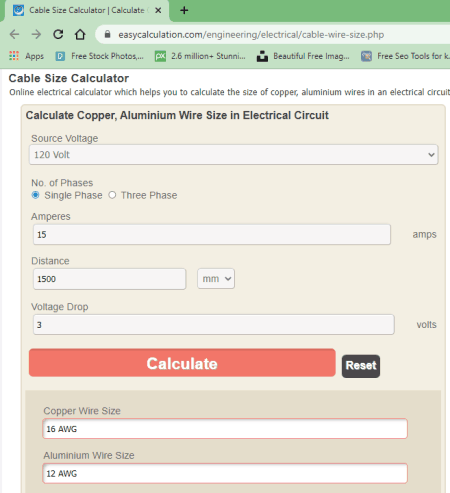
Task: Reload the page with the refresh icon
Action: click(x=58, y=34)
